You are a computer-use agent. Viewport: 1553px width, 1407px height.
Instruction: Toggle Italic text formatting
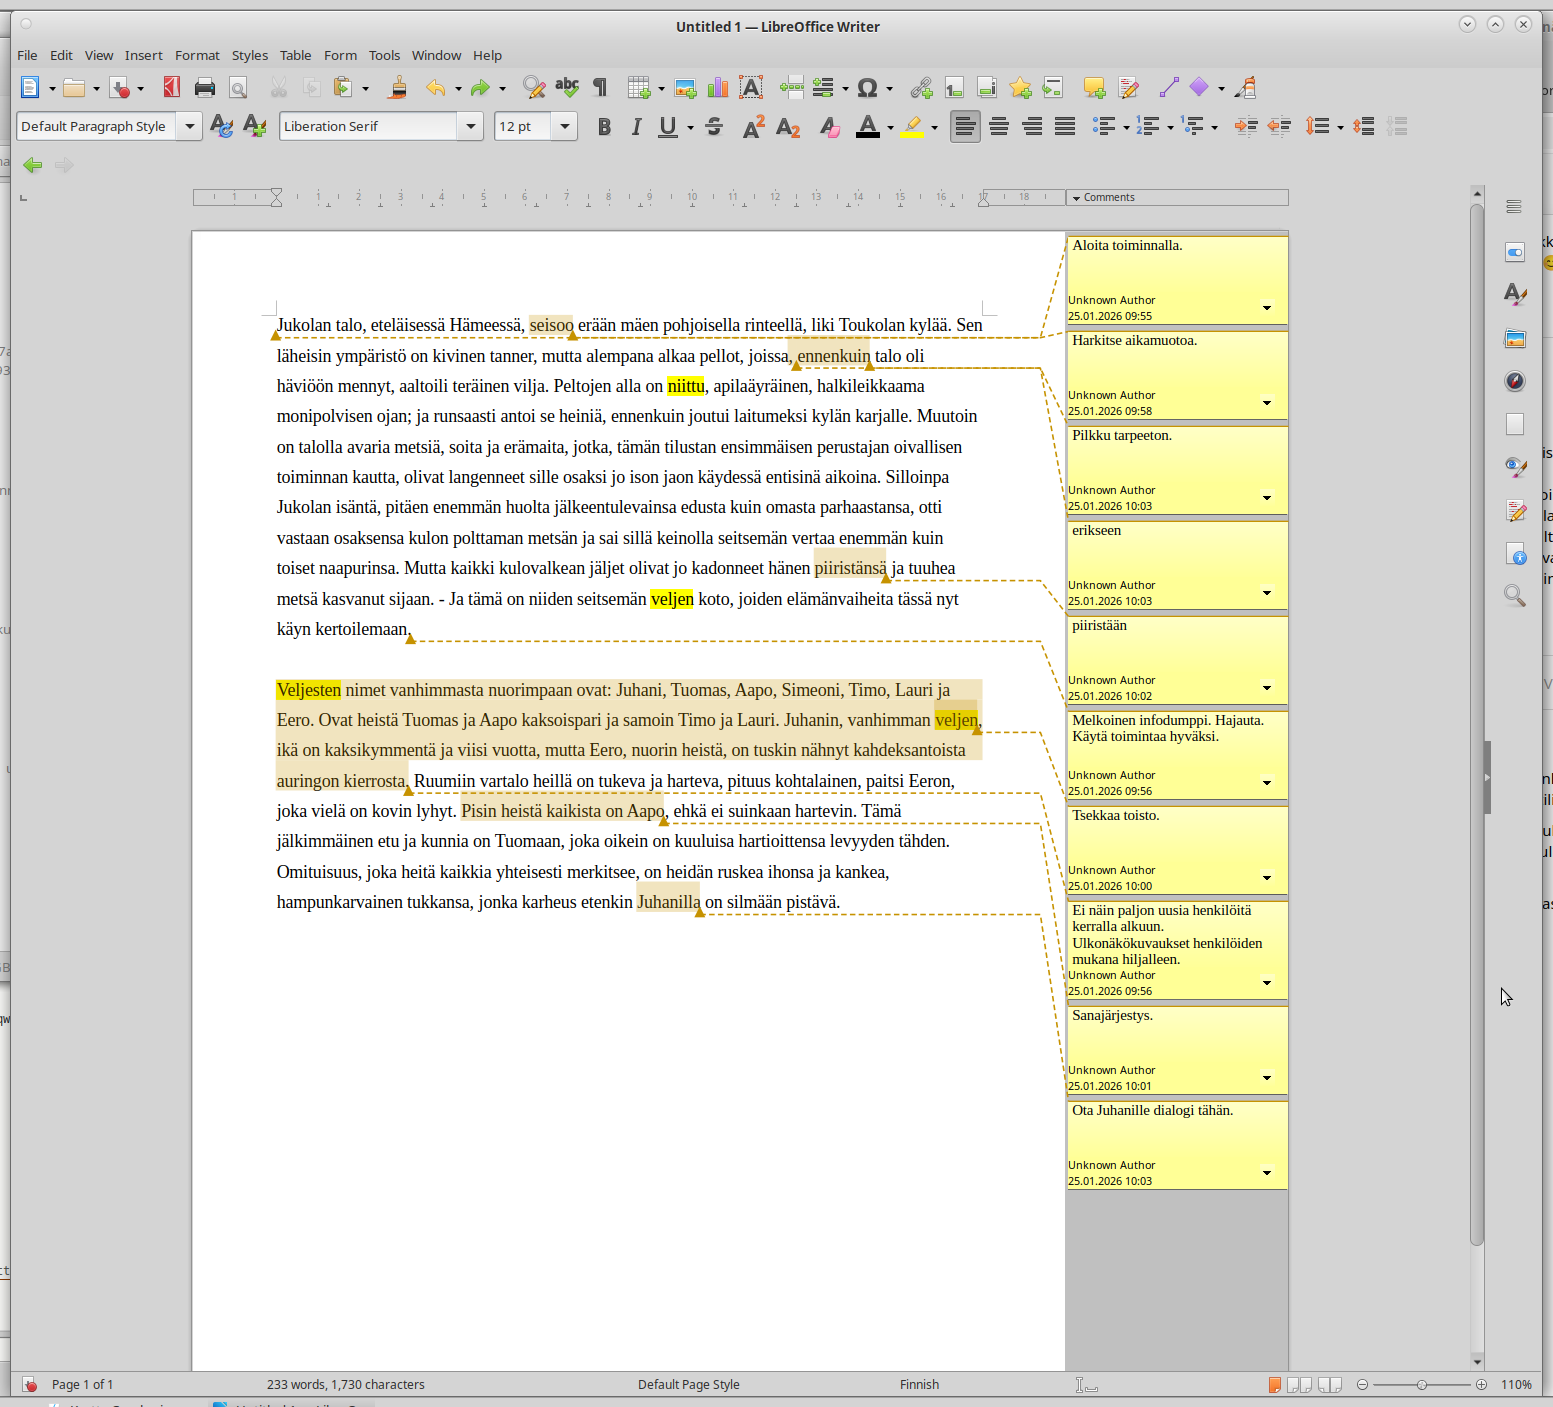coord(636,127)
